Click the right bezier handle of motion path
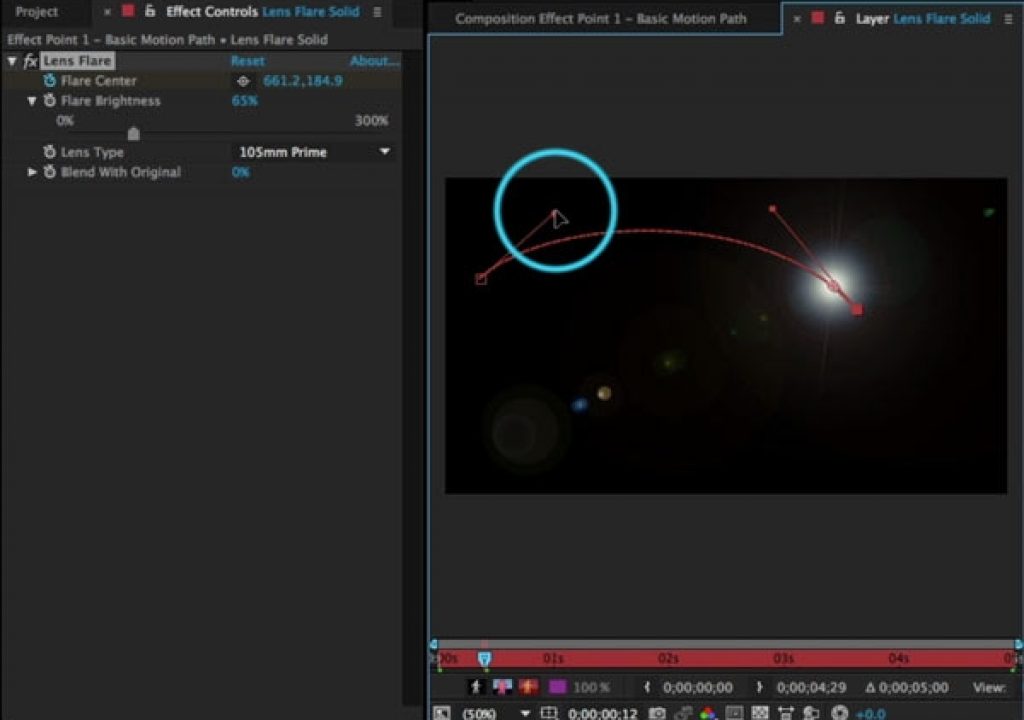Image resolution: width=1024 pixels, height=720 pixels. point(773,209)
